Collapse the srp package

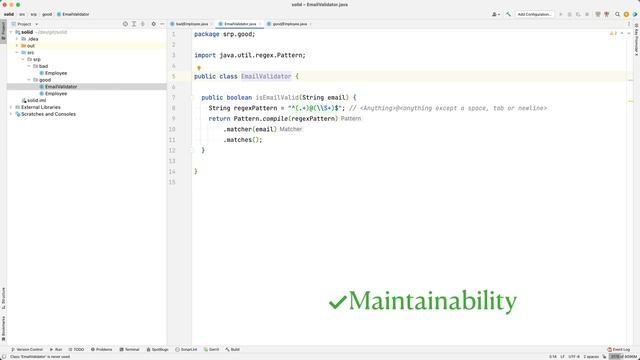(x=23, y=59)
